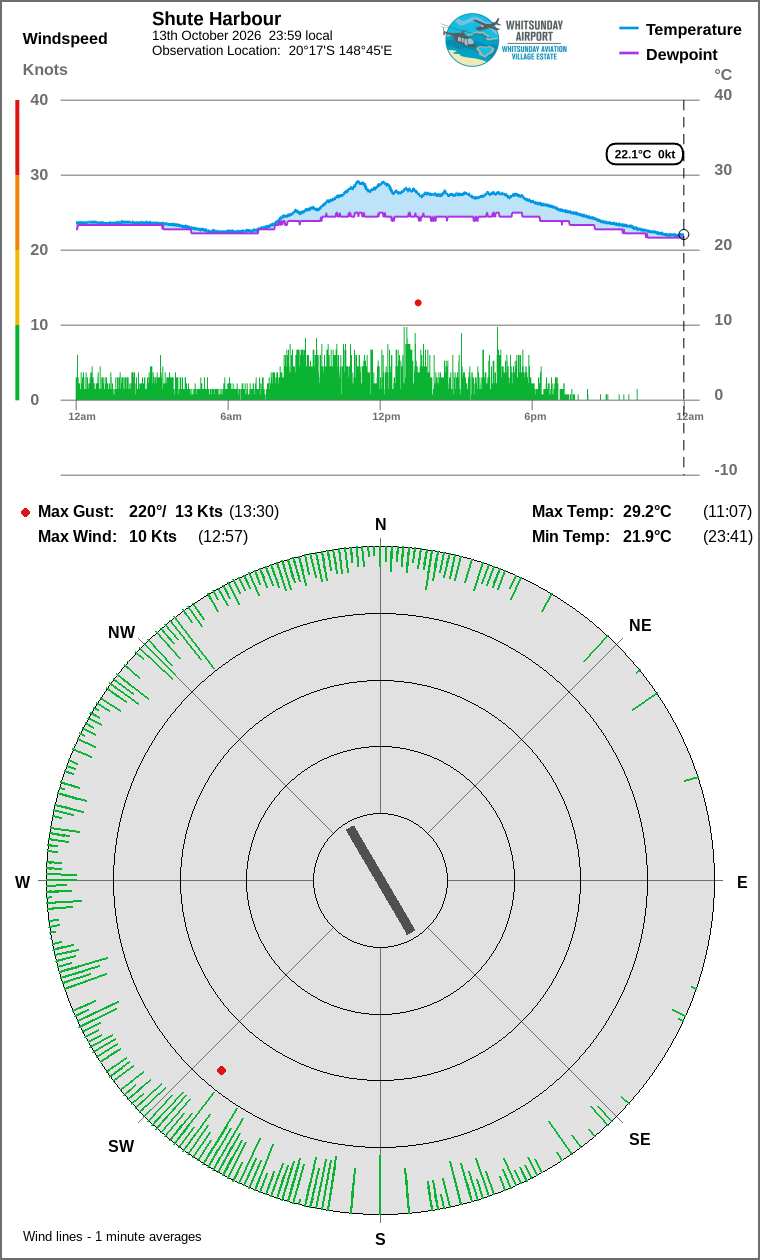Click the 40 knots left axis label
This screenshot has width=760, height=1260.
coord(39,99)
